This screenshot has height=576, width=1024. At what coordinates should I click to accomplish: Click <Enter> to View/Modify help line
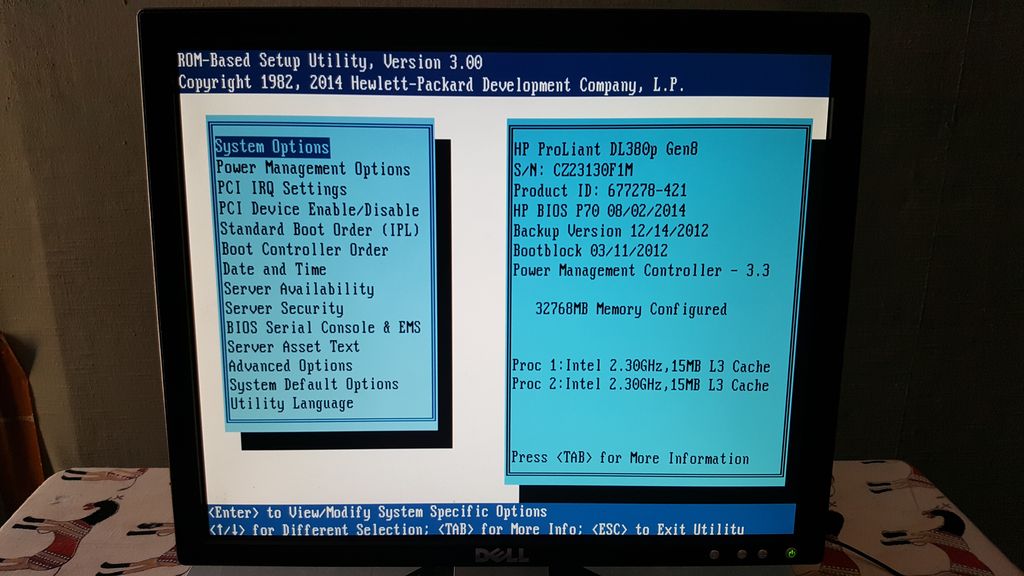coord(377,511)
